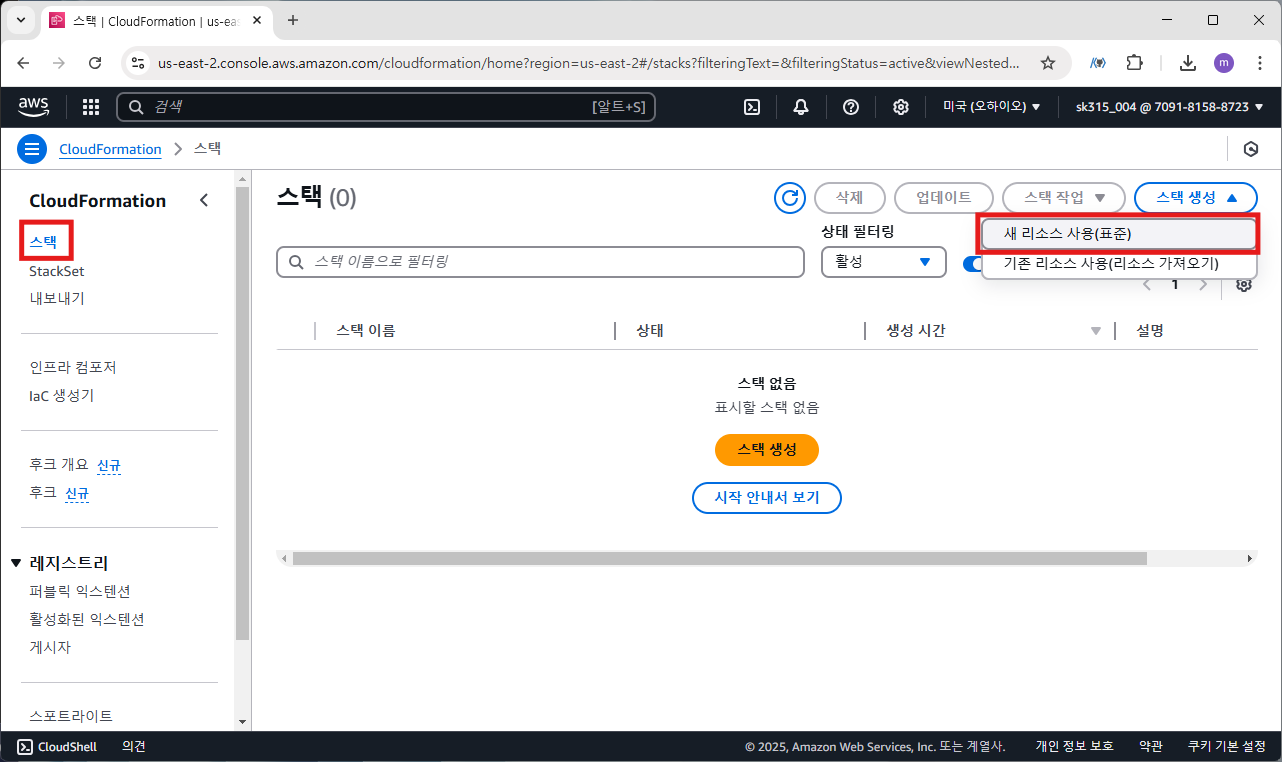Collapse the 스택 생성 dropdown button
1282x762 pixels.
[x=1196, y=198]
